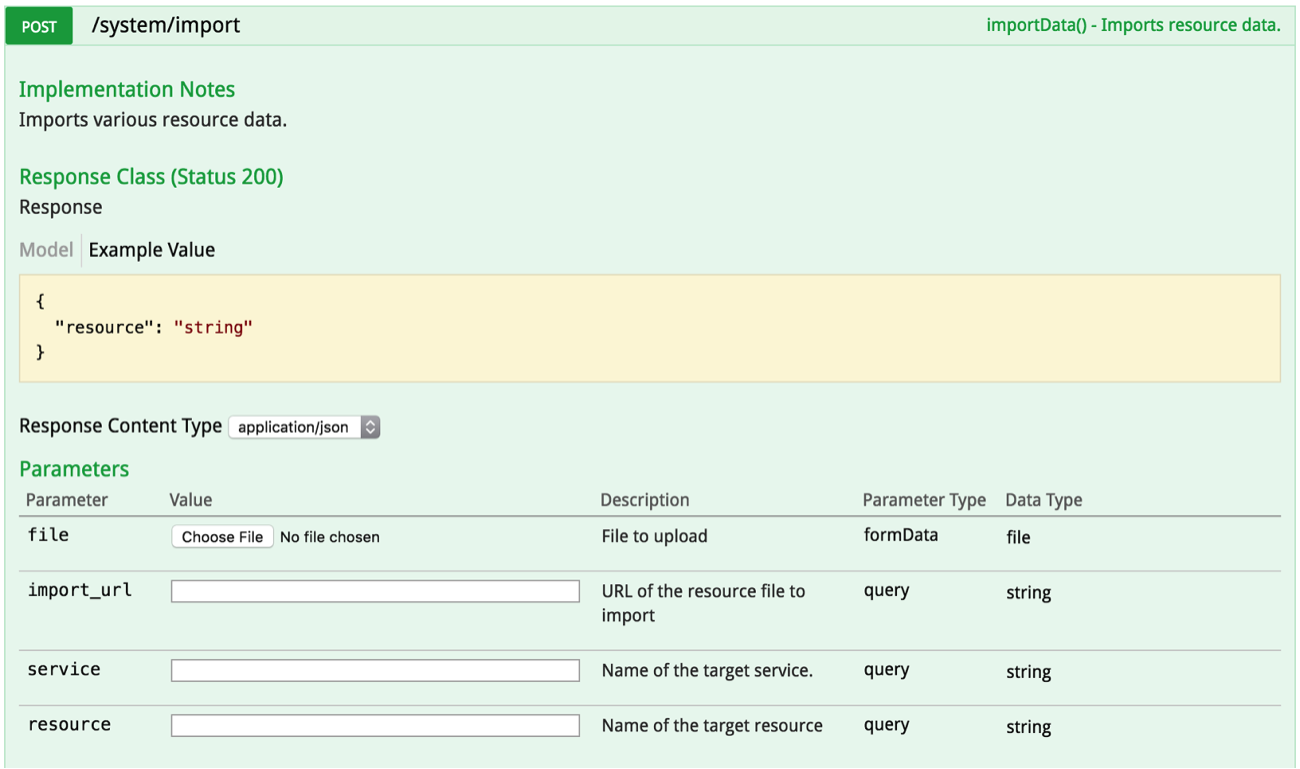
Task: Click the content type stepper arrows
Action: [x=369, y=426]
